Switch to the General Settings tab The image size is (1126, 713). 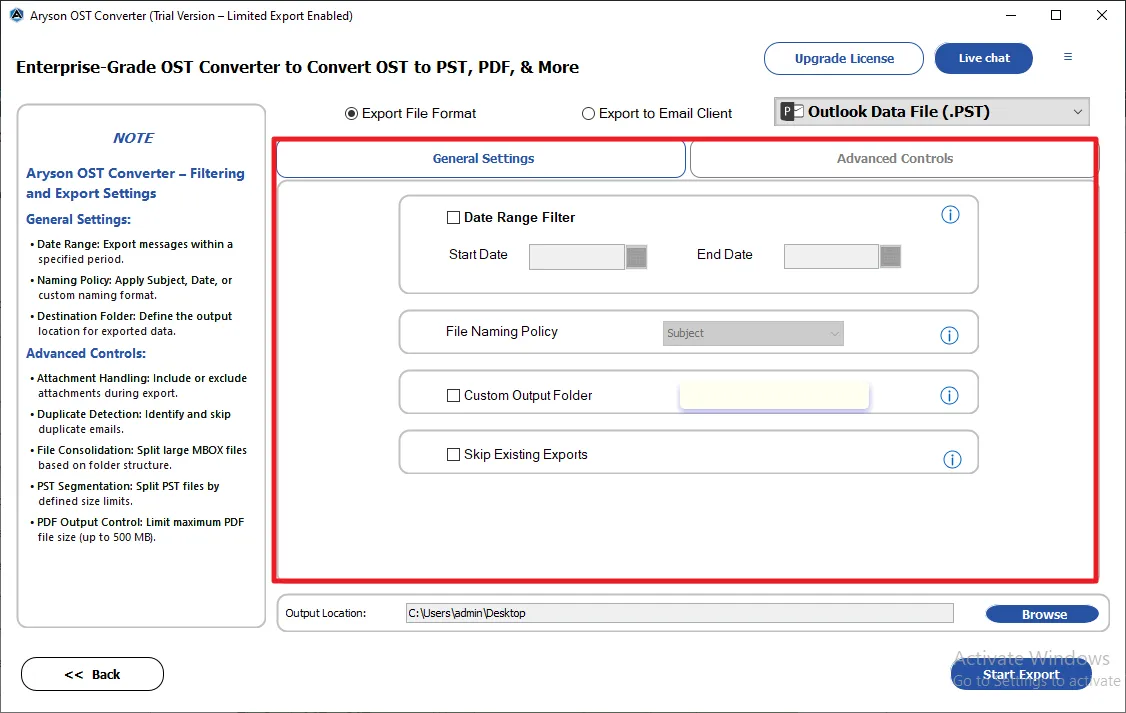point(481,159)
